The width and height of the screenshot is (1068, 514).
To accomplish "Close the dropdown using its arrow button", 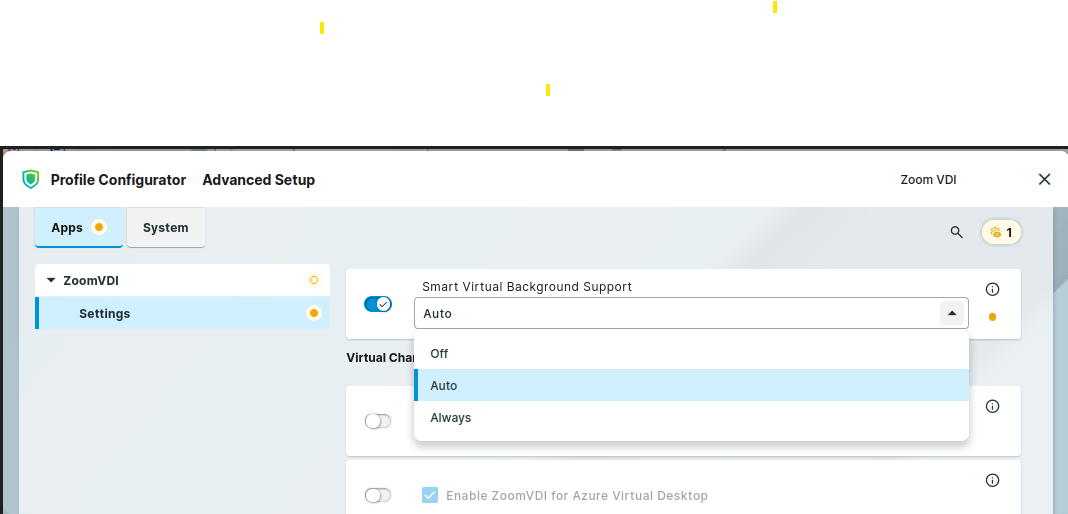I will point(952,313).
